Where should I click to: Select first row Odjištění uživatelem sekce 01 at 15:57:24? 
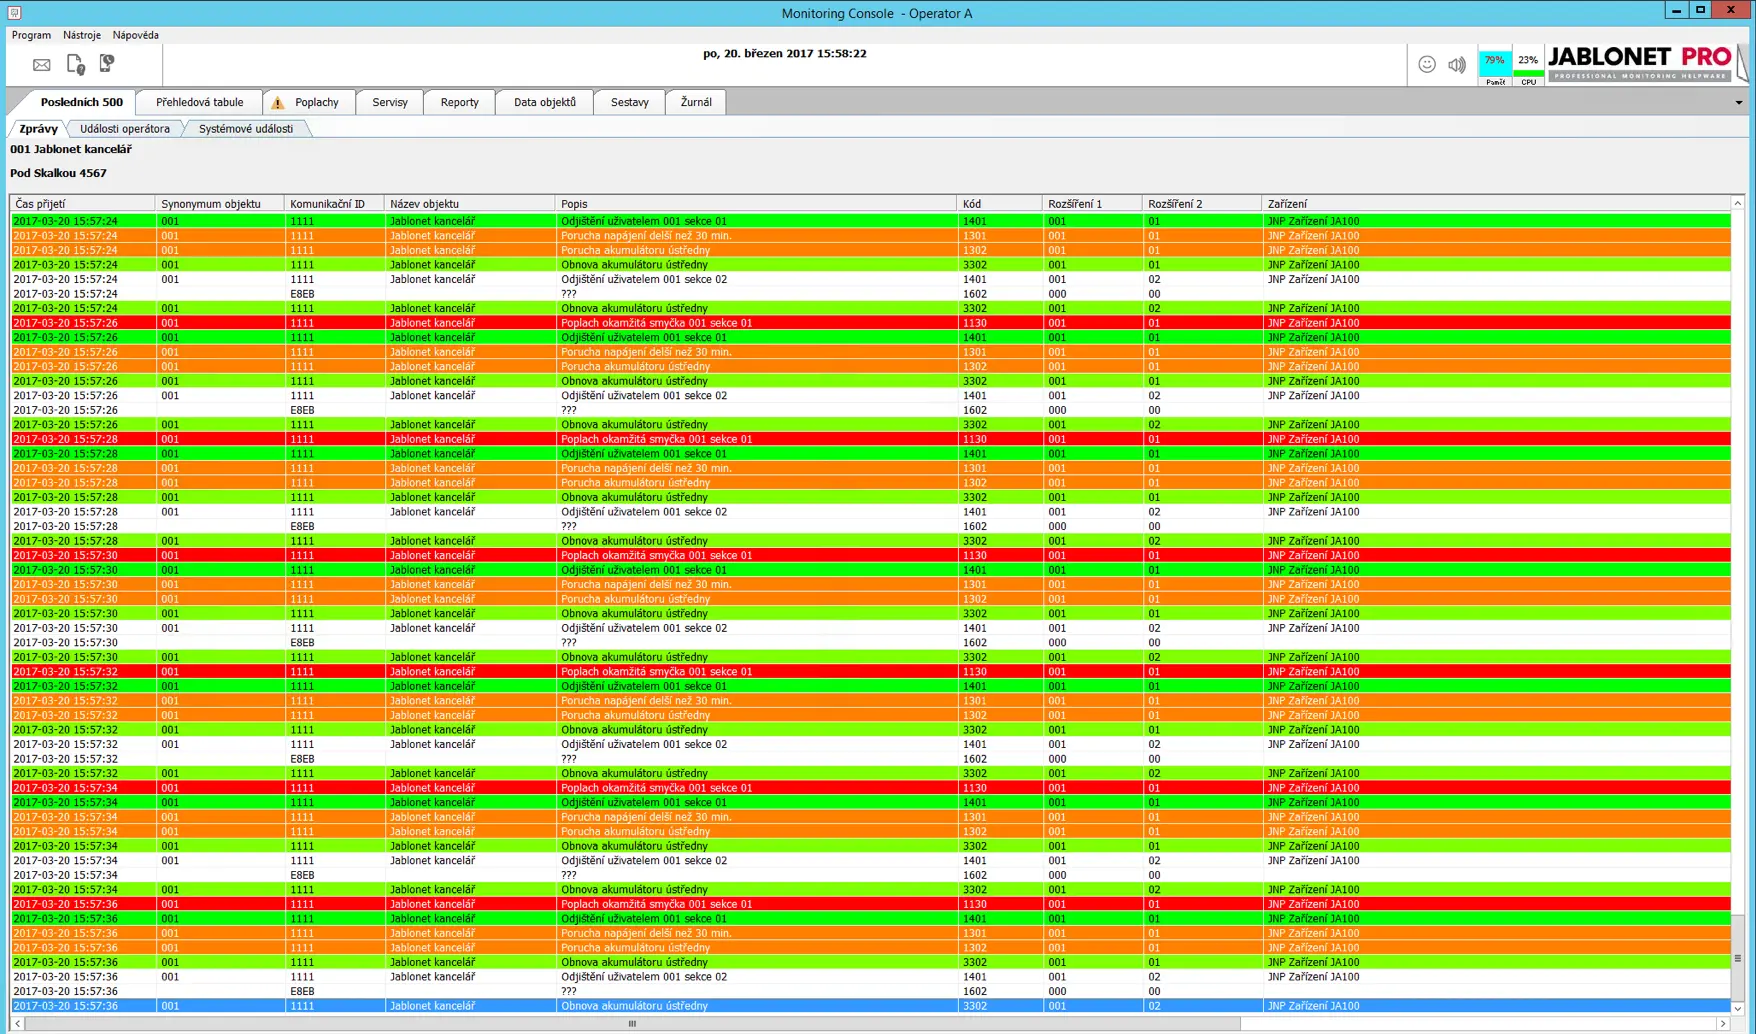(870, 221)
